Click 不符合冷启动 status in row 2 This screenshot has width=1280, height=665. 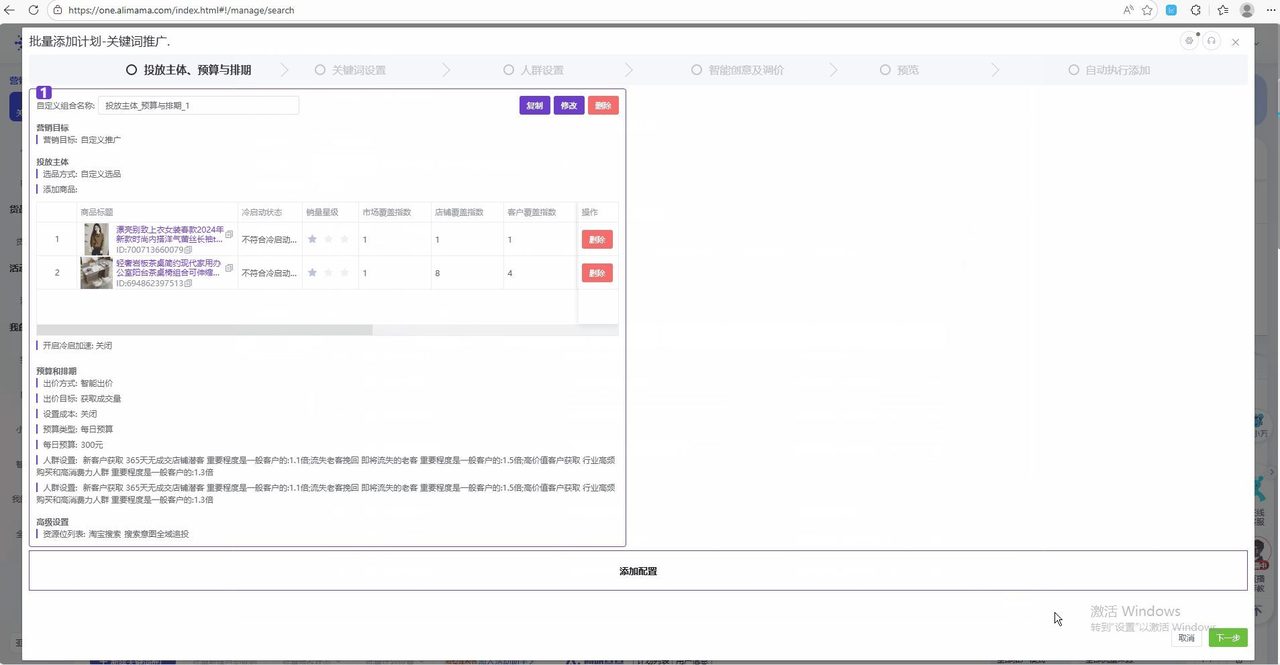[x=269, y=273]
